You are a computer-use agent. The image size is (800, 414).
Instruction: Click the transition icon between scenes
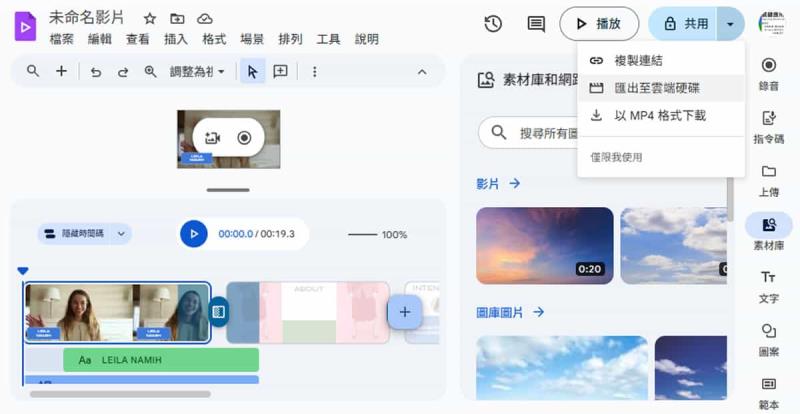point(218,312)
